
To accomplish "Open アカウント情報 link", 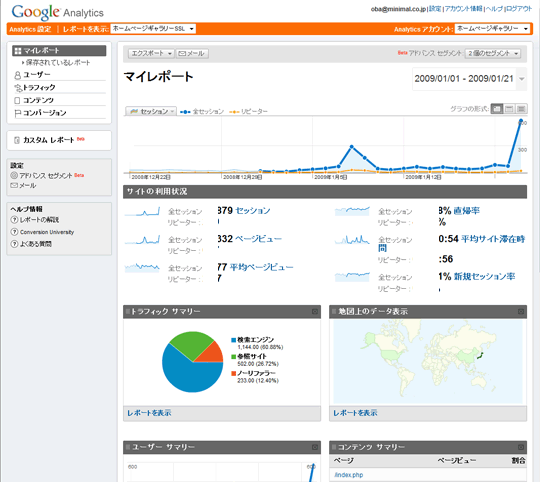I will point(464,9).
